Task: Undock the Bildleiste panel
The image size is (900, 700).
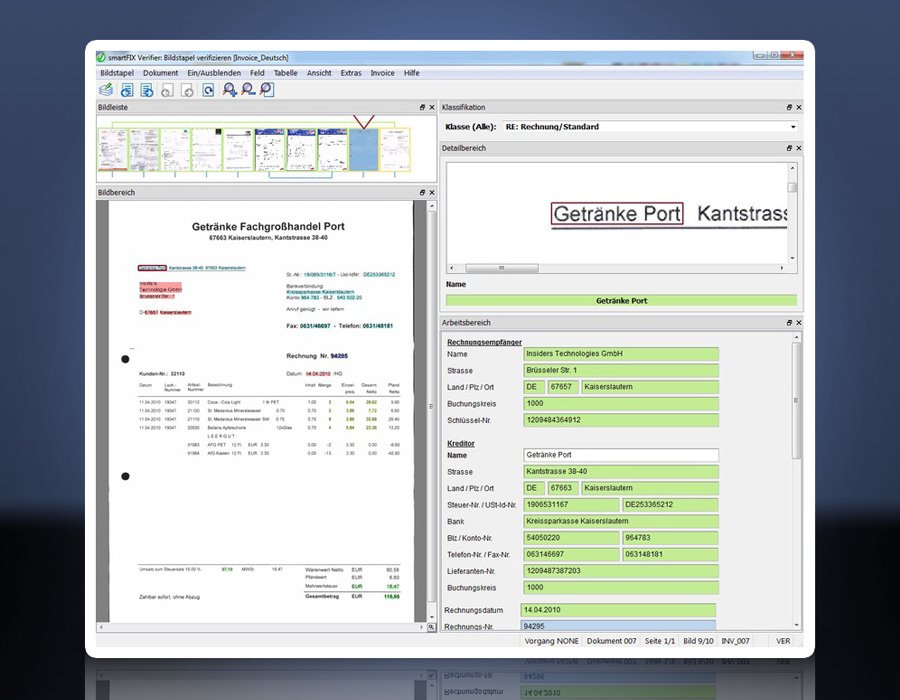Action: tap(423, 107)
